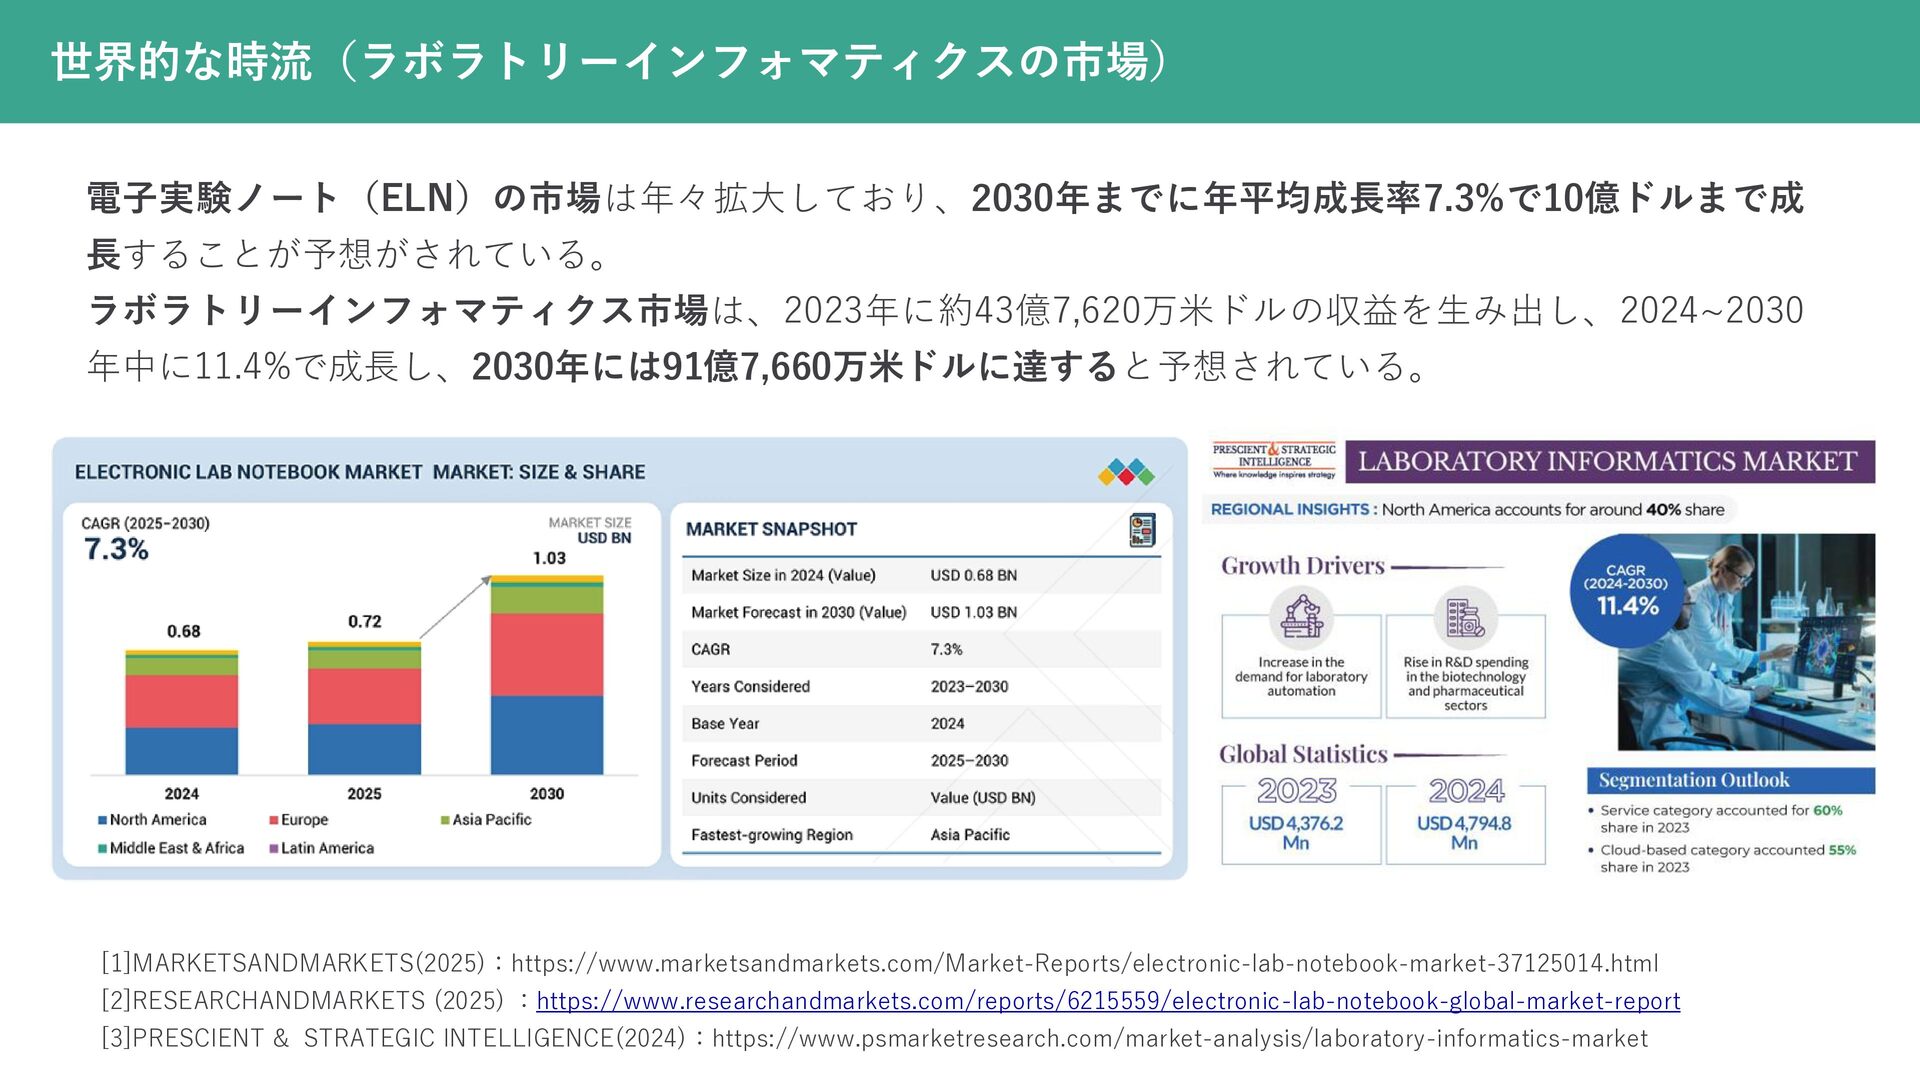Click the Laboratory Informatics Market purple banner

1609,462
